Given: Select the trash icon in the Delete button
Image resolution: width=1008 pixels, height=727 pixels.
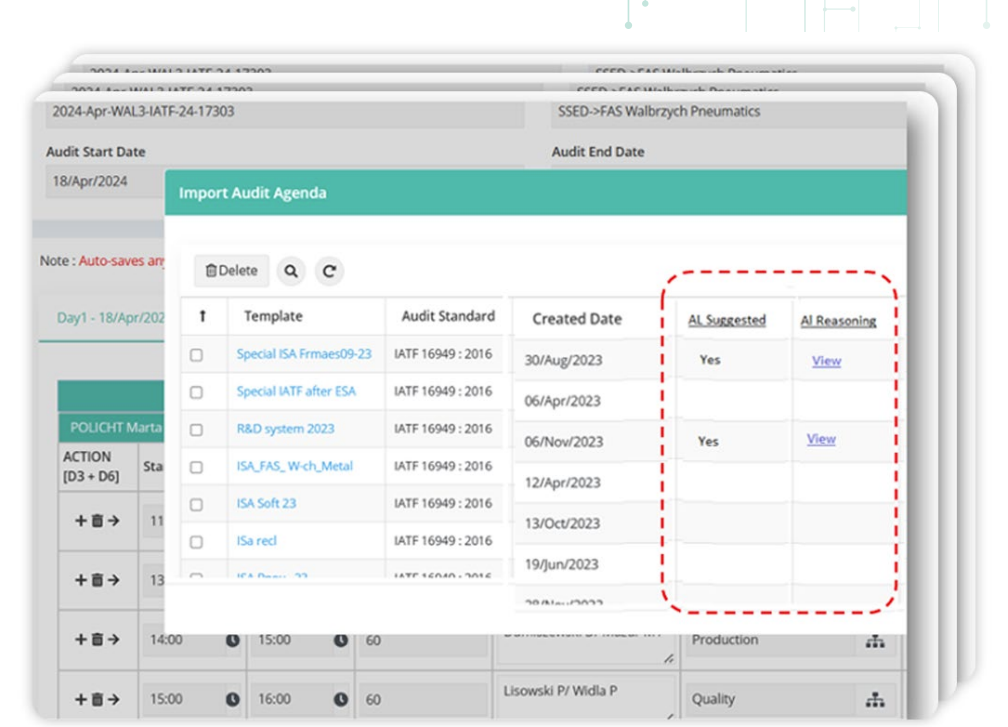Looking at the screenshot, I should [x=214, y=270].
